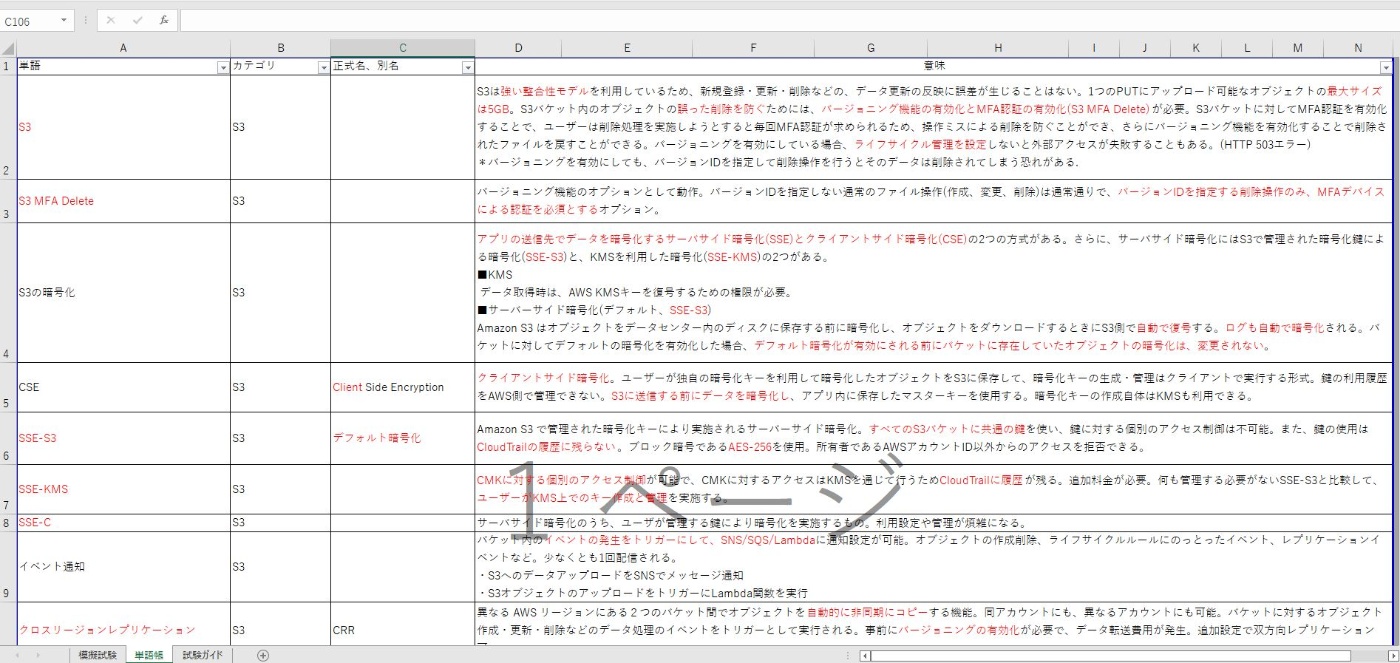Image resolution: width=1400 pixels, height=663 pixels.
Task: Click the red 'S3' cell in column A
Action: pos(123,127)
